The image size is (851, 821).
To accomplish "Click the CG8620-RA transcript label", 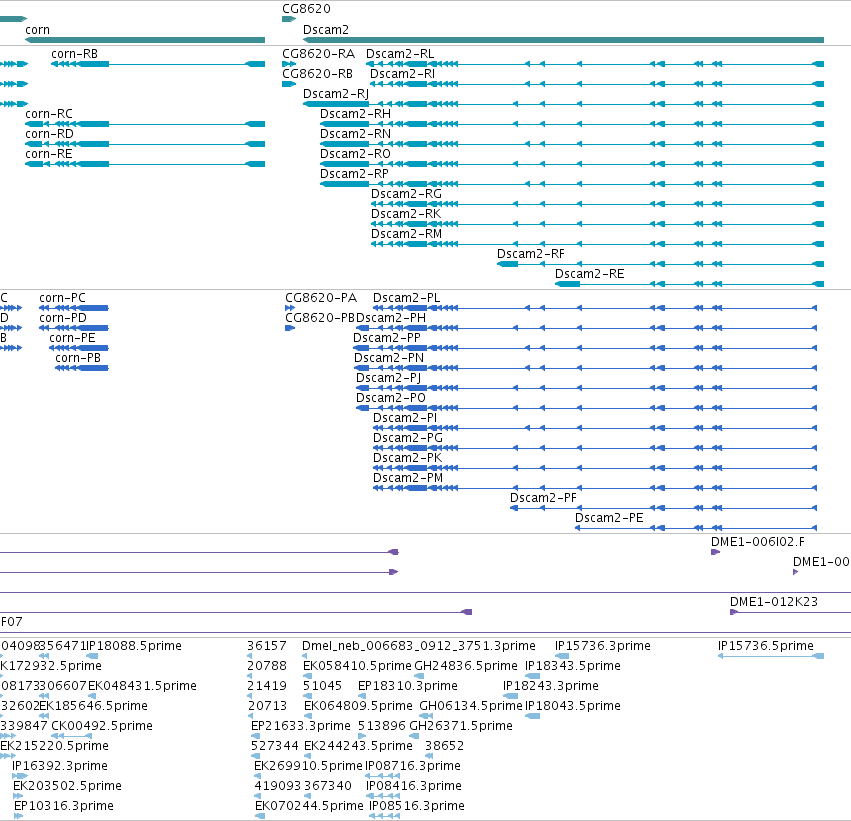I will 319,54.
